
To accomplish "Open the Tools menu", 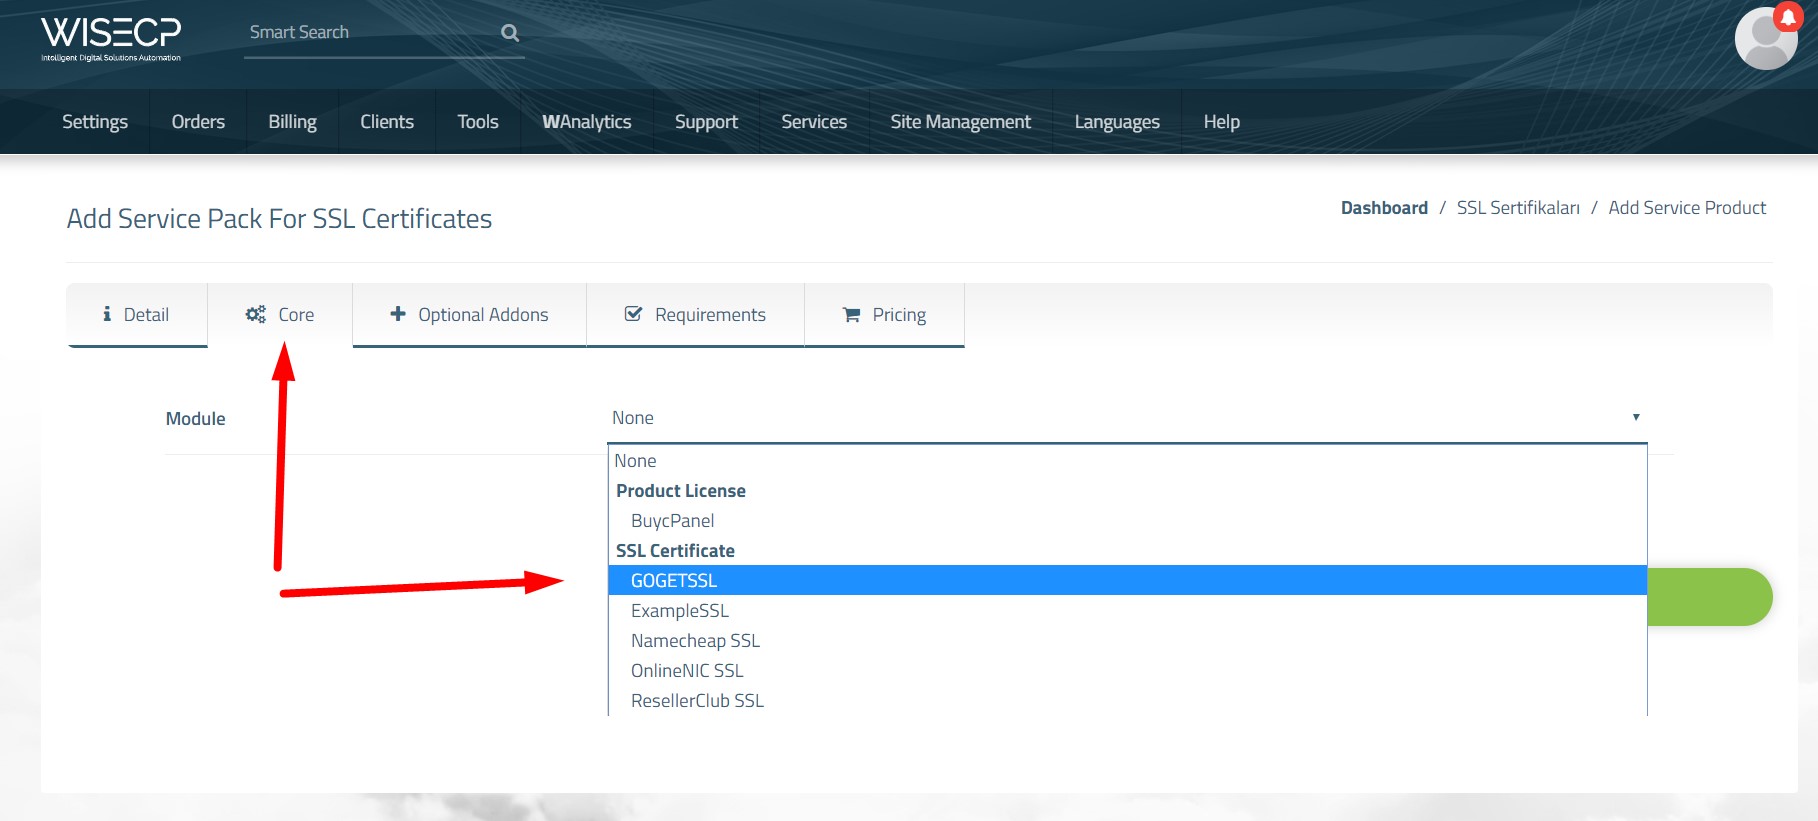I will tap(478, 122).
